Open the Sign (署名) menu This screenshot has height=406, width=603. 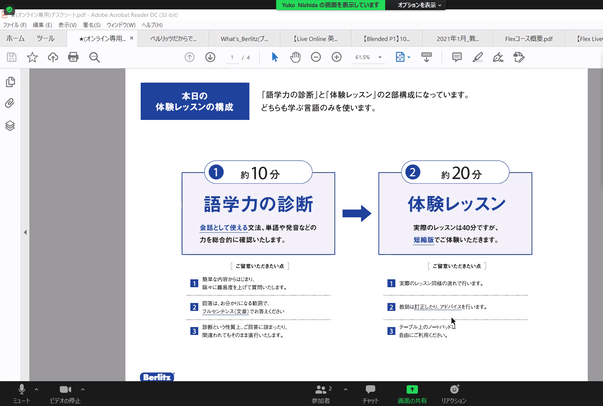[x=92, y=25]
